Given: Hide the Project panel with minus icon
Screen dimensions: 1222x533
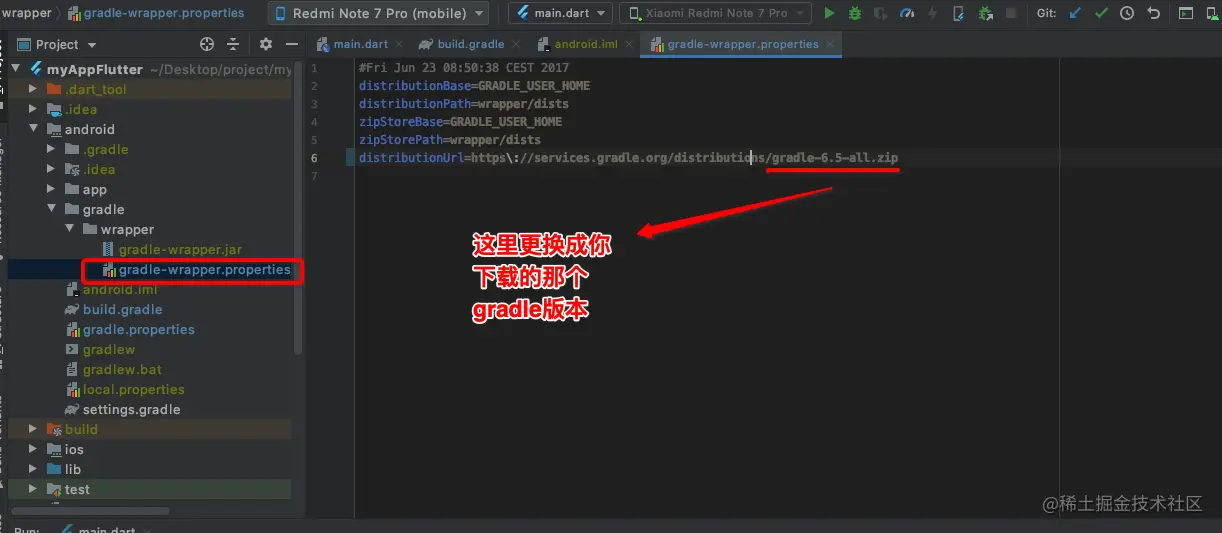Looking at the screenshot, I should click(292, 44).
